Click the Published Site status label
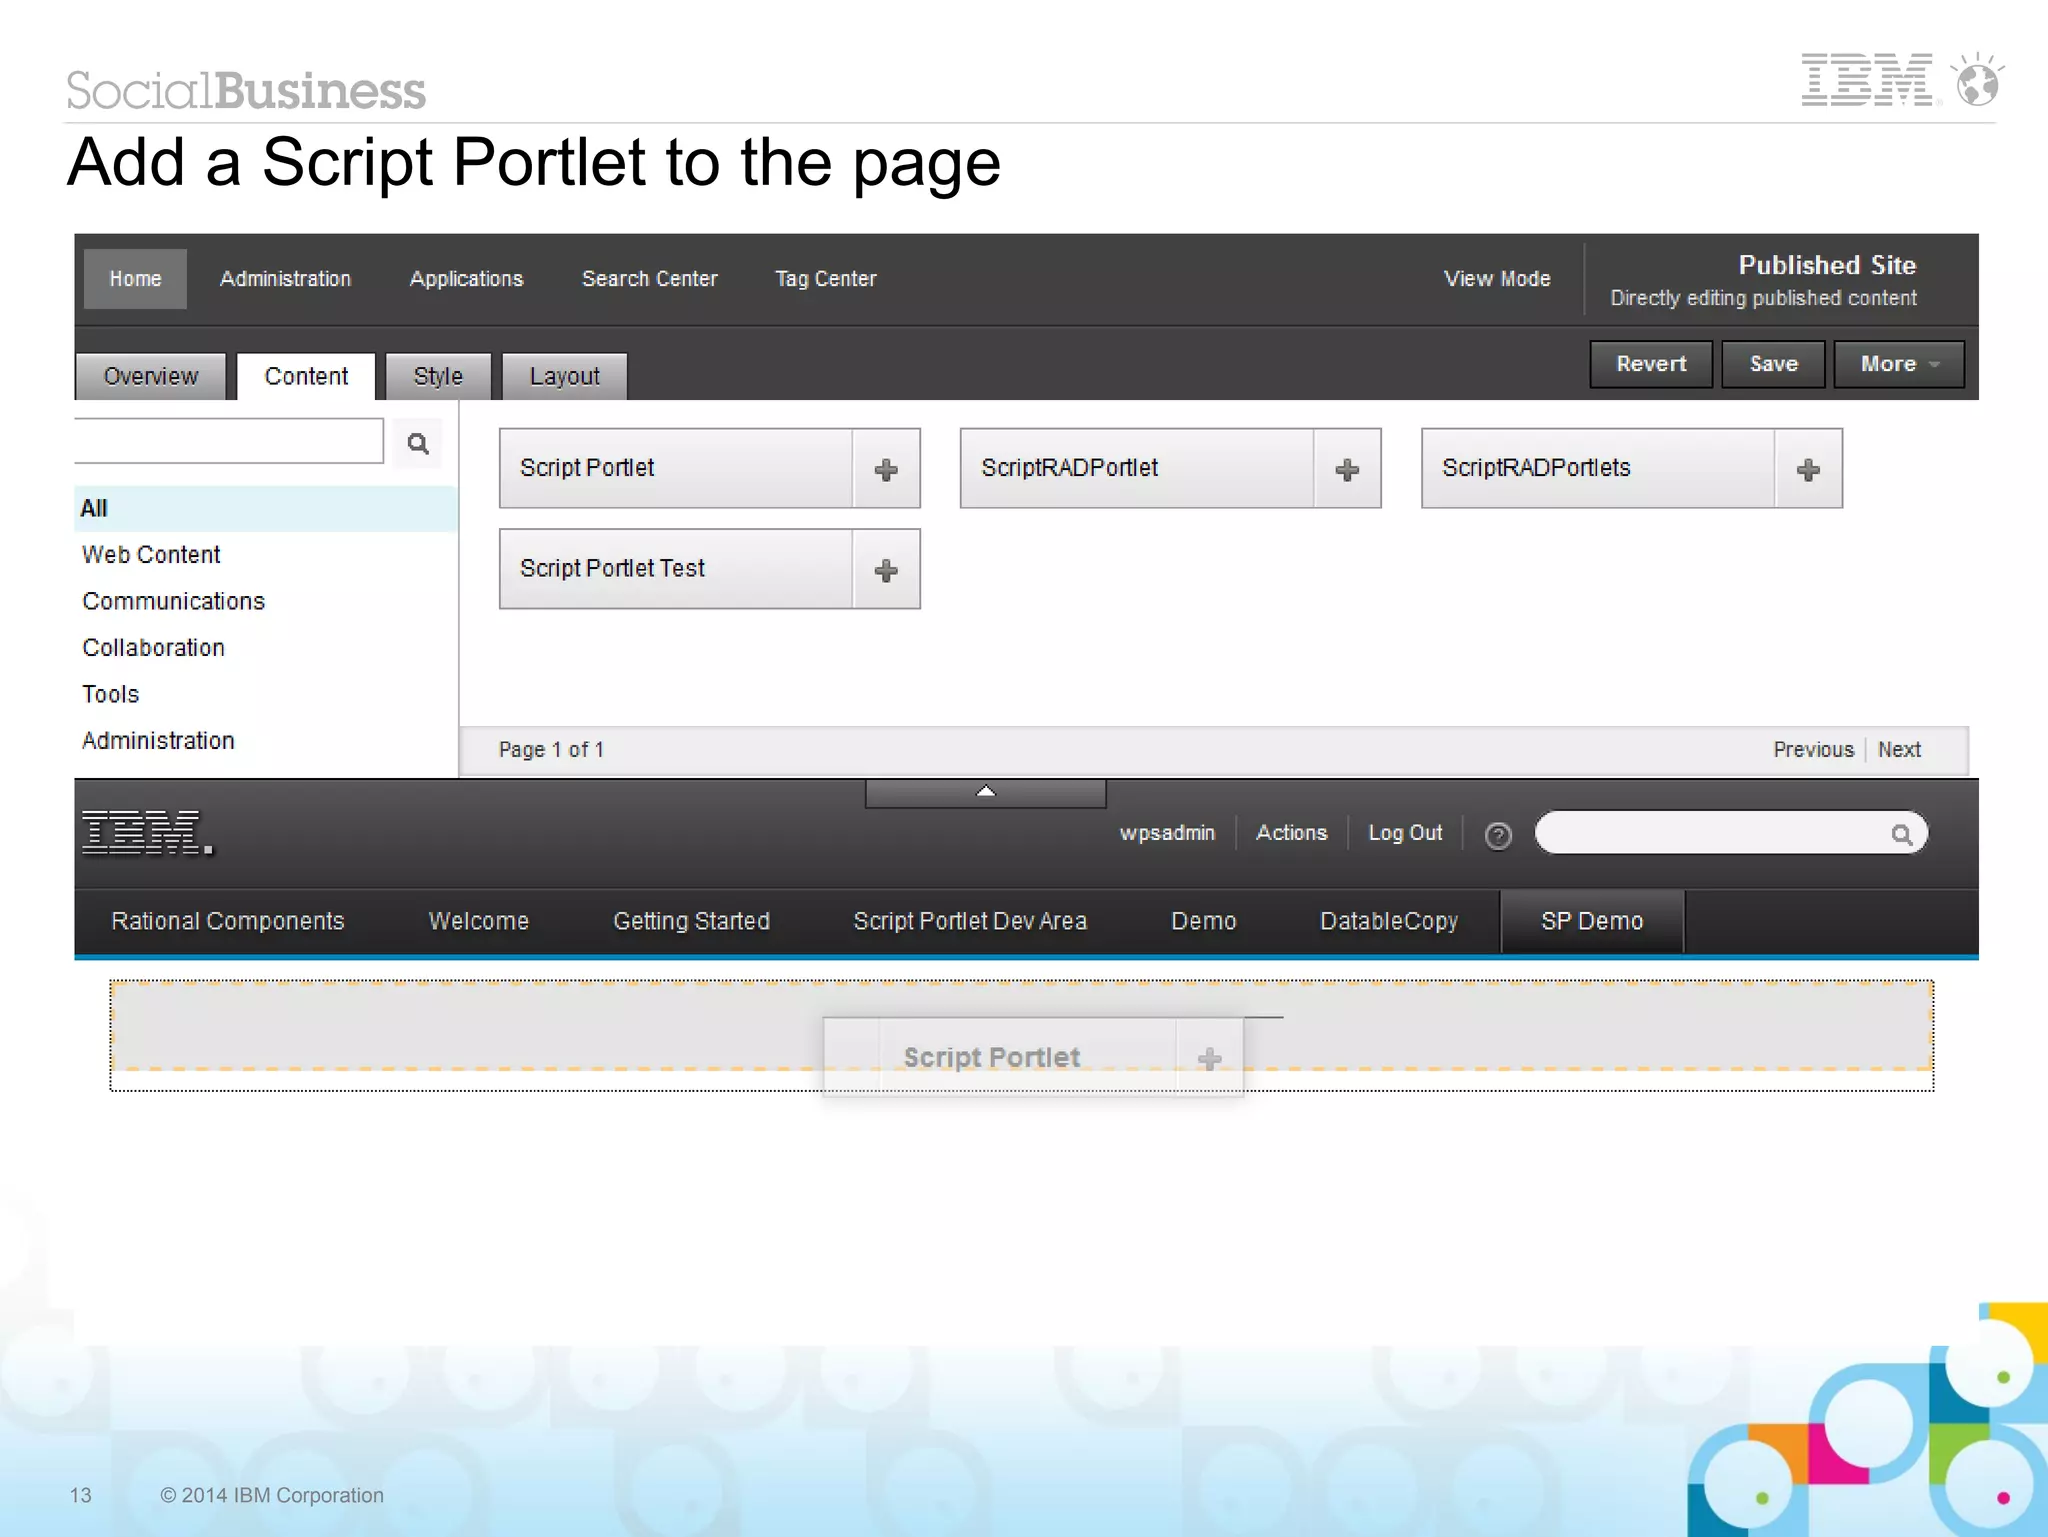 1827,265
